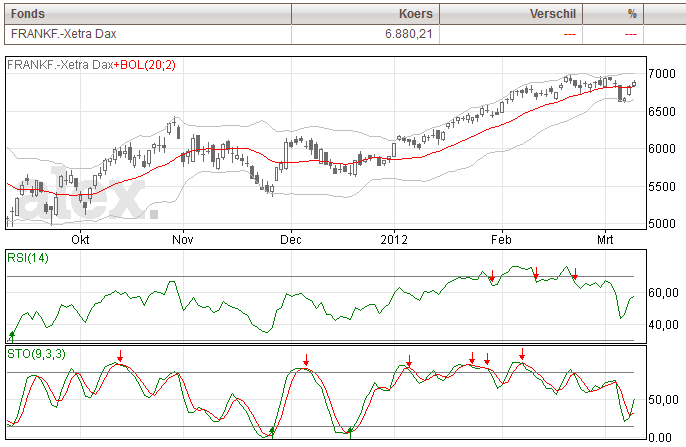Click the Nov month label
Image resolution: width=686 pixels, height=447 pixels.
[x=182, y=240]
